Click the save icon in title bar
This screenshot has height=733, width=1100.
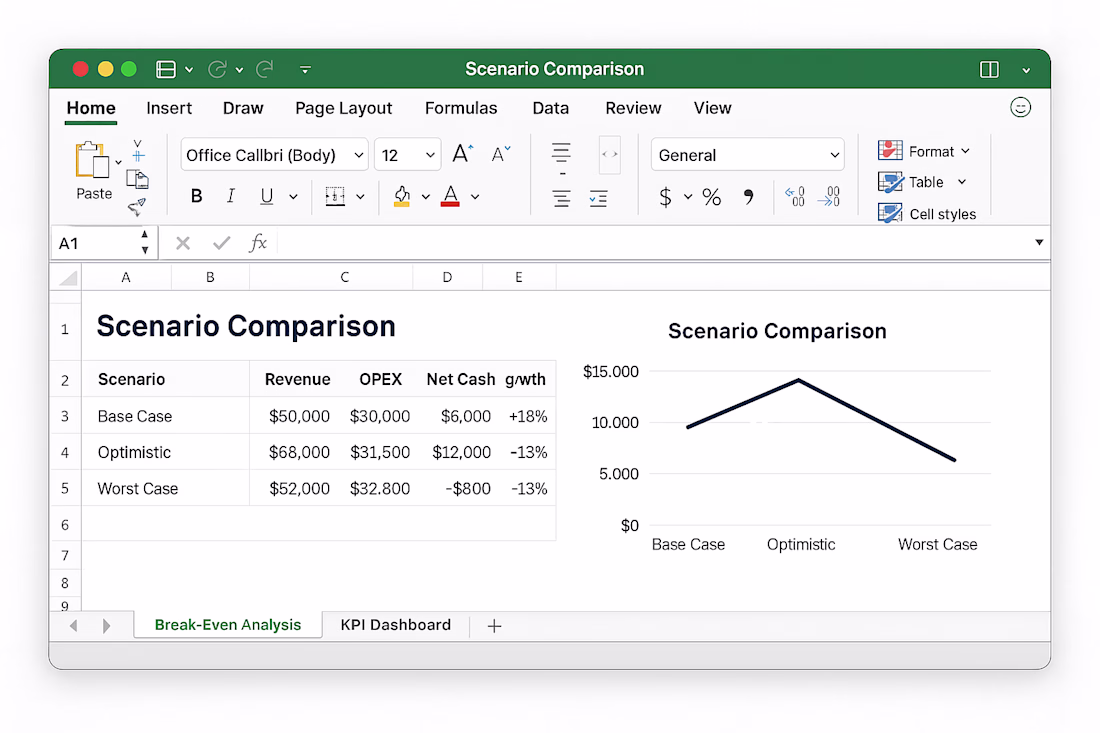(166, 69)
